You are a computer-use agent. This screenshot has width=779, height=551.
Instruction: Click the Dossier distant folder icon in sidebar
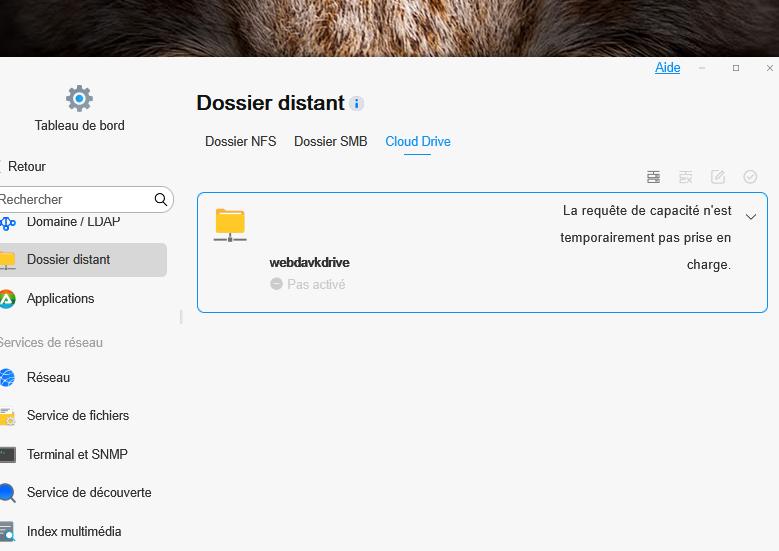click(x=7, y=260)
